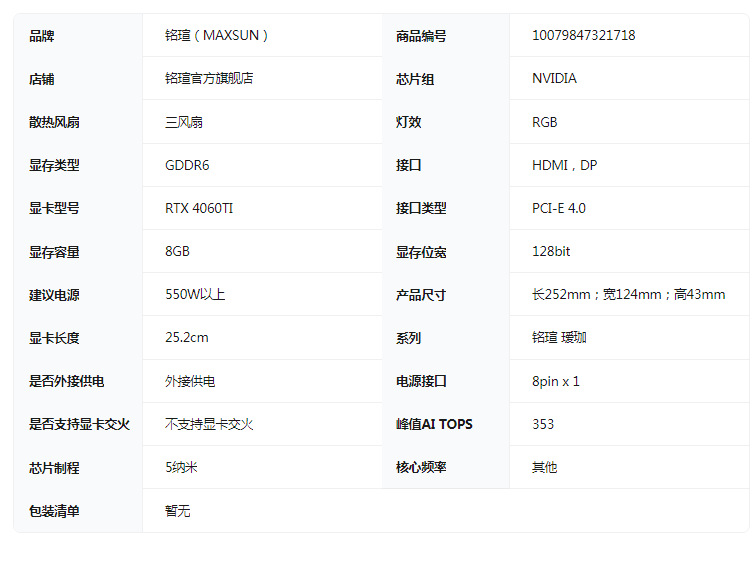The width and height of the screenshot is (754, 565).
Task: Click the 品牌 label cell
Action: (x=42, y=36)
